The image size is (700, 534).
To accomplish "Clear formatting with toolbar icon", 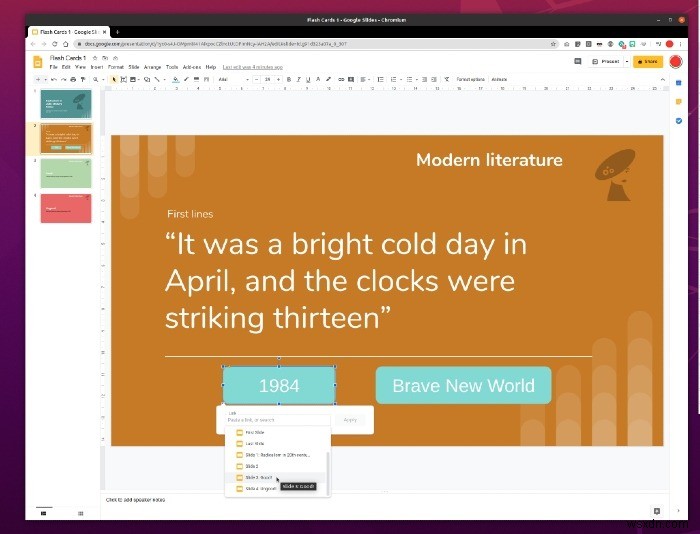I will (x=447, y=79).
